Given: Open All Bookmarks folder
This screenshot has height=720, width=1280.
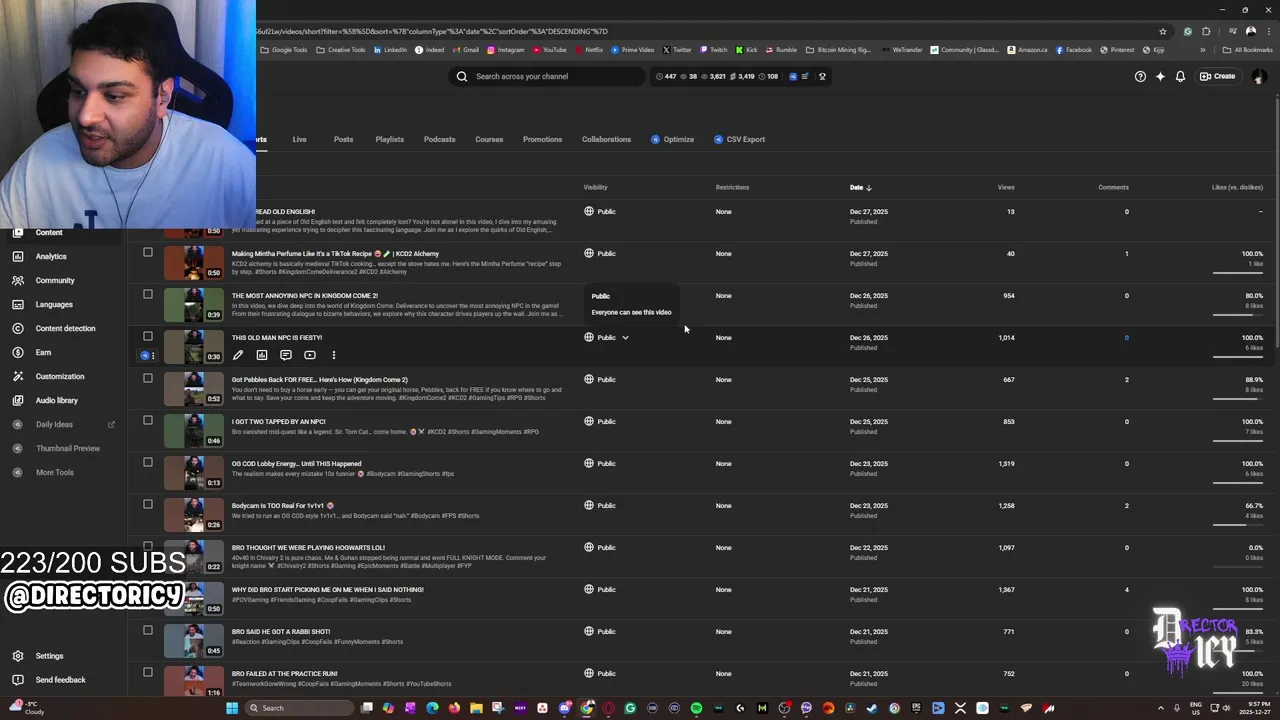Looking at the screenshot, I should point(1247,50).
